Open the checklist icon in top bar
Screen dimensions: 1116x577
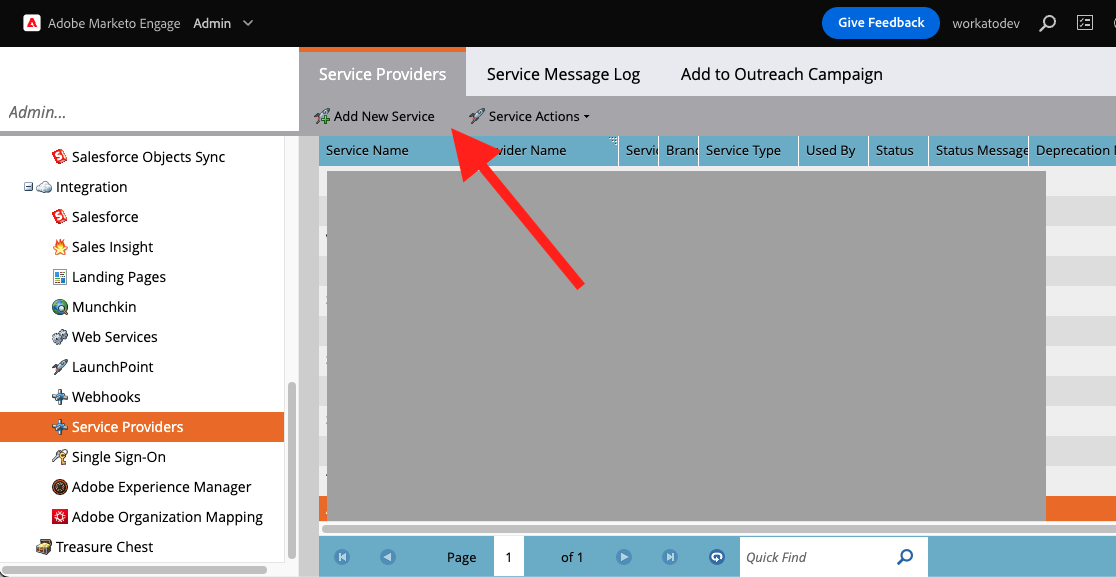pyautogui.click(x=1085, y=23)
